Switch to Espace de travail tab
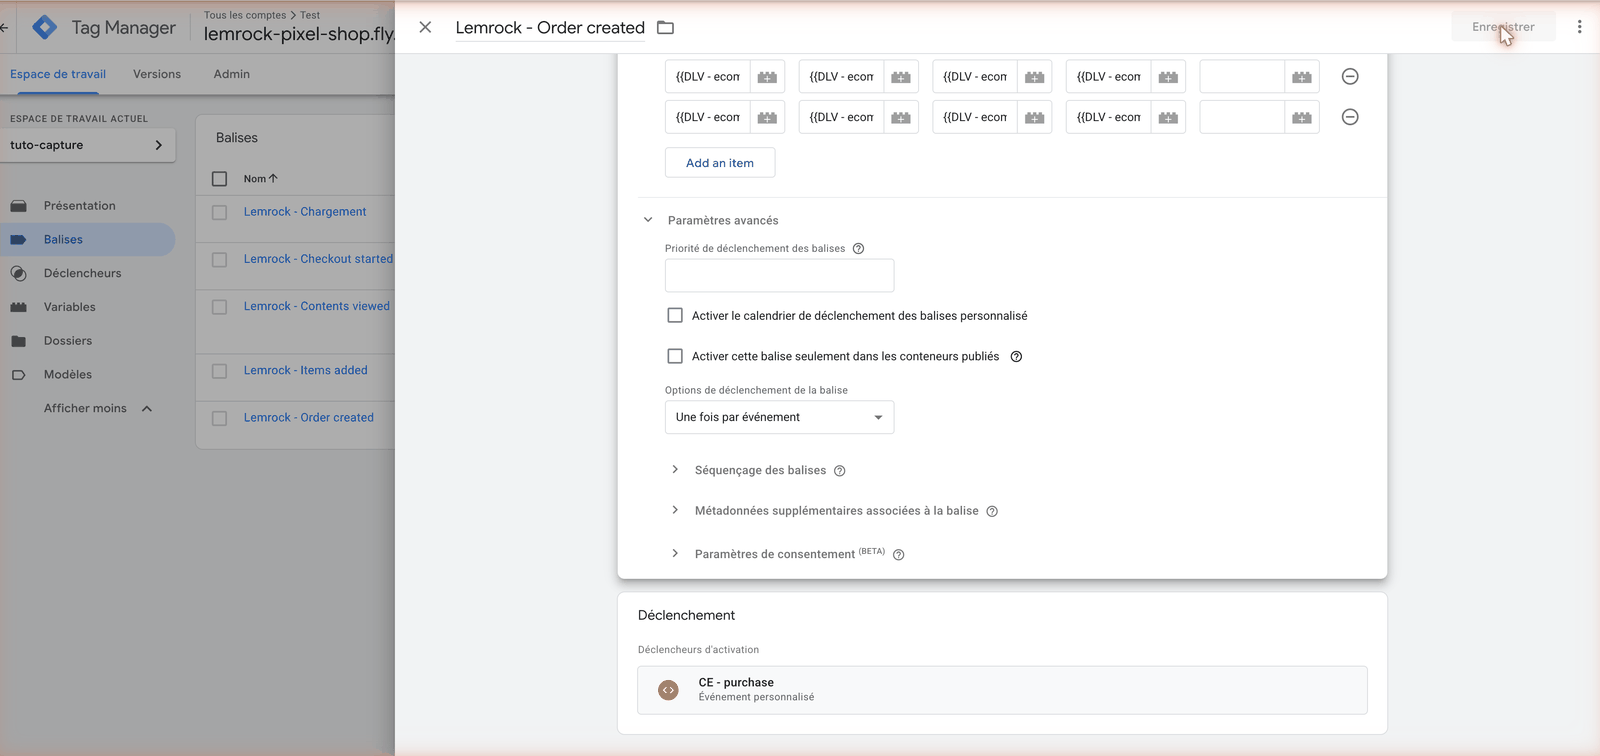Screen dimensions: 1600x756 click(58, 74)
